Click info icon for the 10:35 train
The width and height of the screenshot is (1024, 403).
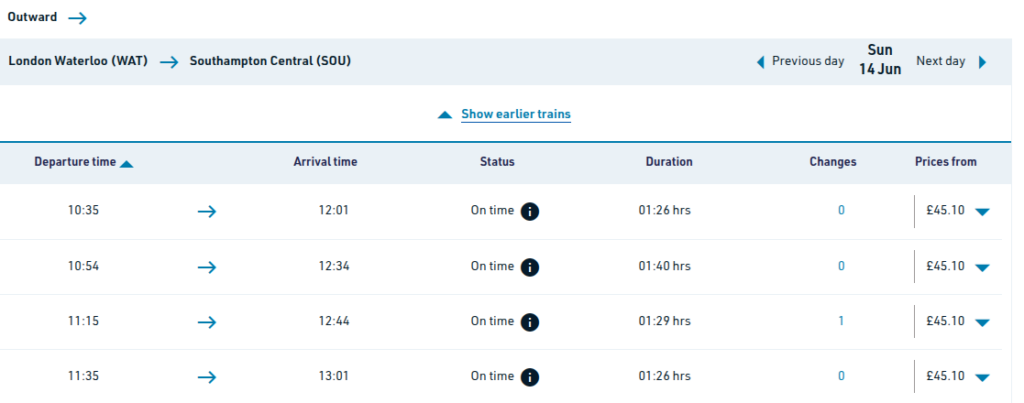click(x=530, y=212)
